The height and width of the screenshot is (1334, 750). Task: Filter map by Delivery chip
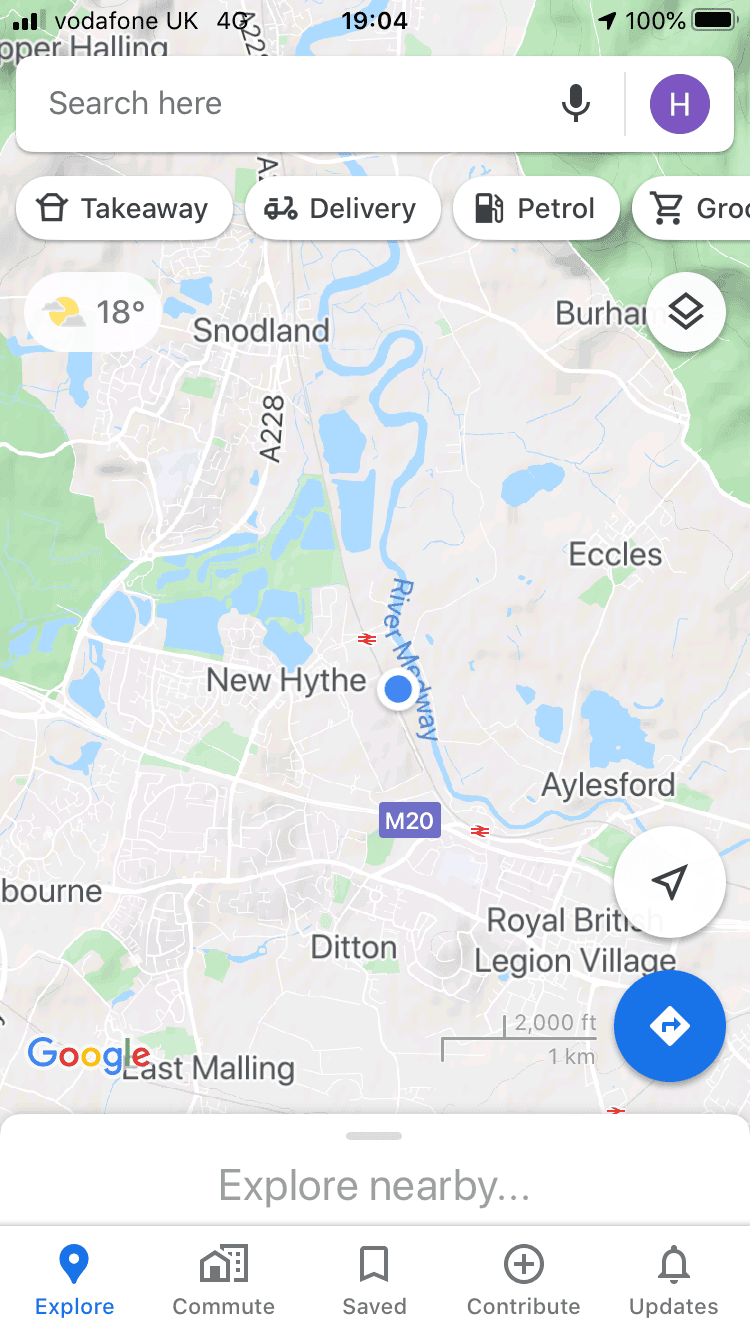(x=342, y=208)
